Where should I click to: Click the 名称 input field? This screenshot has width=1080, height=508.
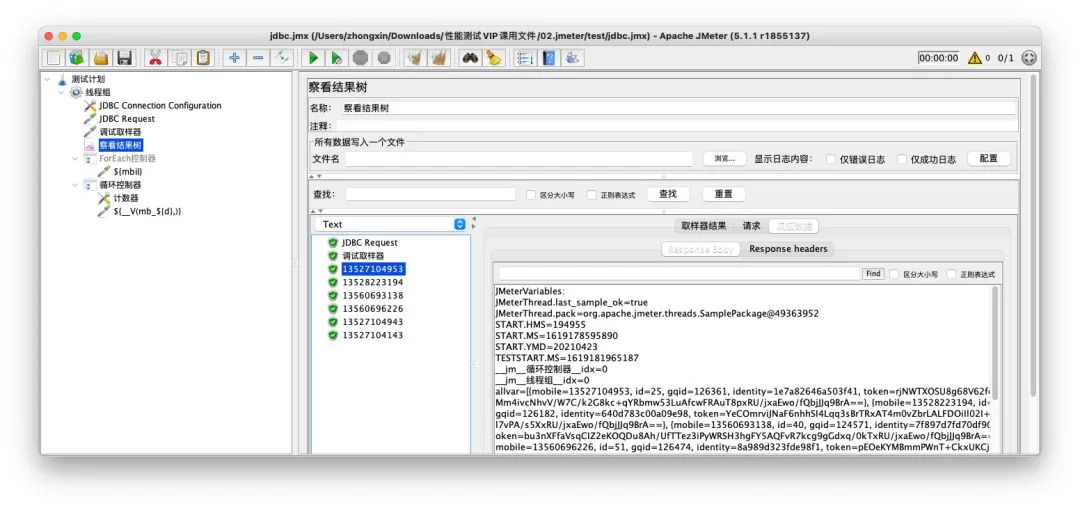[x=679, y=108]
